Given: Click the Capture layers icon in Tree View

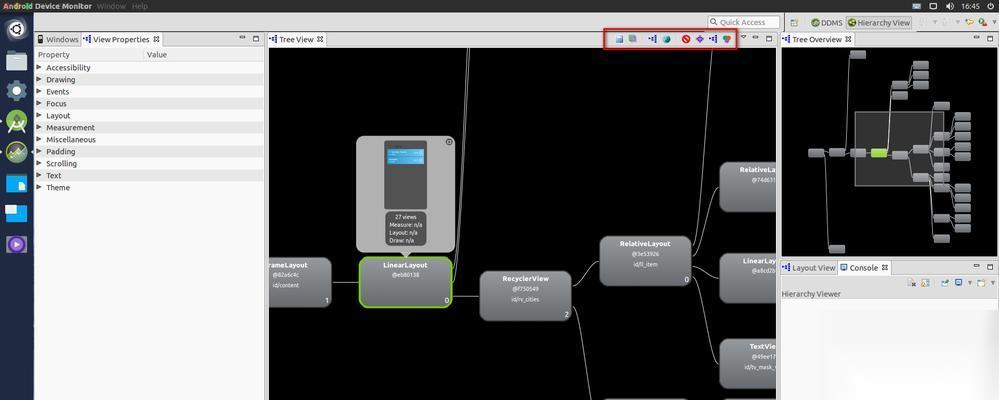Looking at the screenshot, I should coord(633,39).
